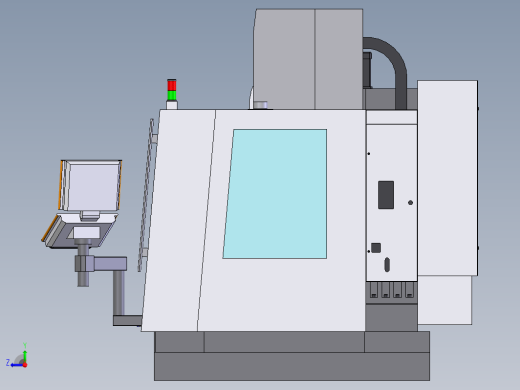This screenshot has width=520, height=390.
Task: Select the long door handle bar
Action: click(x=147, y=195)
